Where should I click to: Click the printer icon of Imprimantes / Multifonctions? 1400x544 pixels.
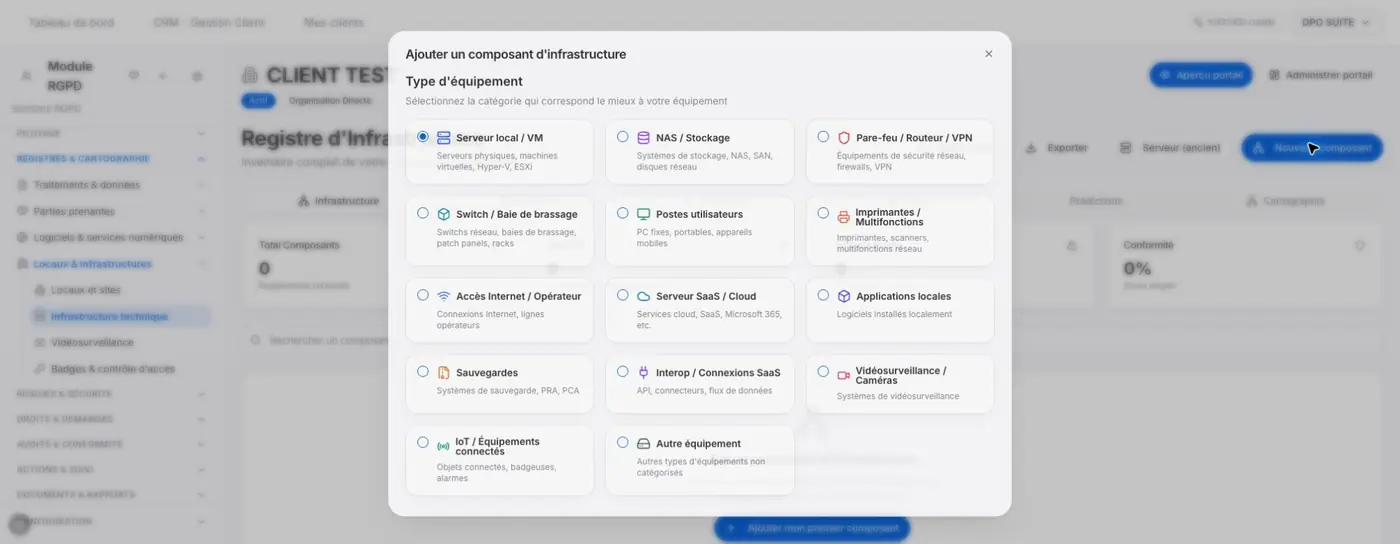(844, 217)
